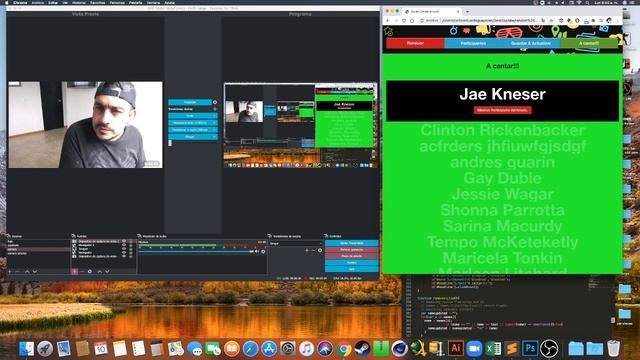Click Salir button in OBS Controls
The image size is (640, 360).
(x=352, y=269)
